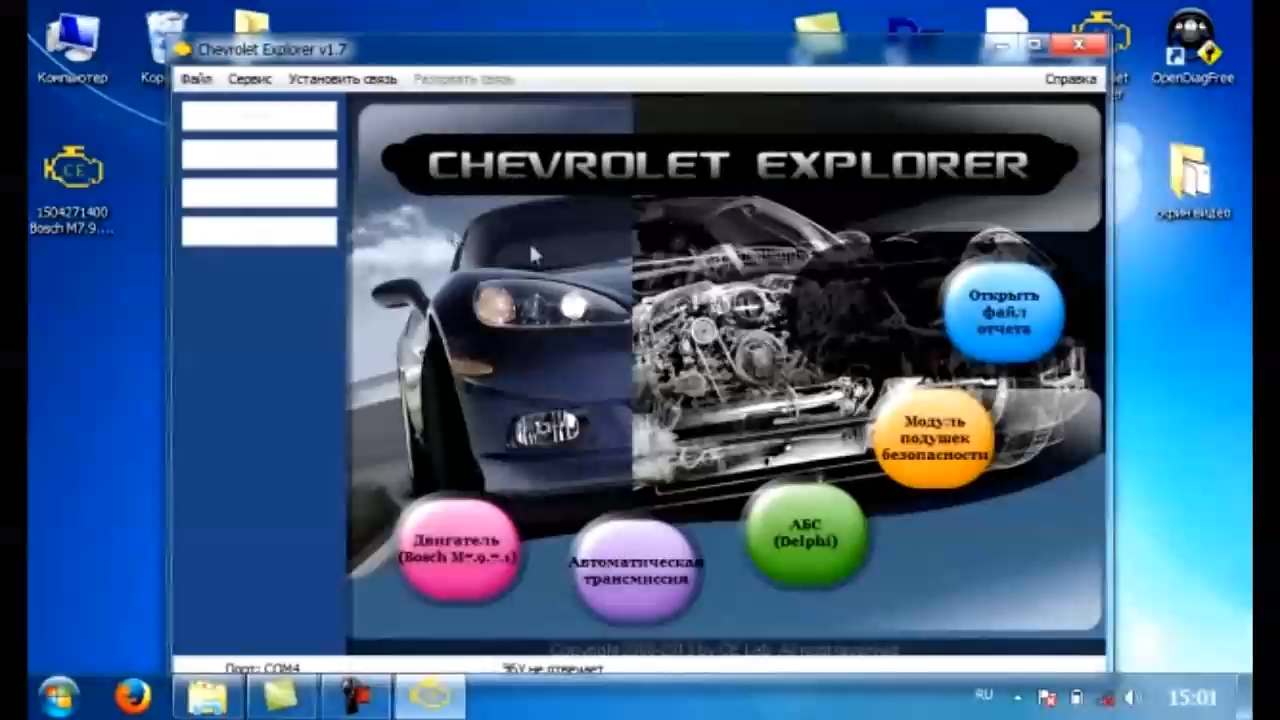Click the blue Открыть файл отчета button
1280x720 pixels.
(x=1004, y=311)
